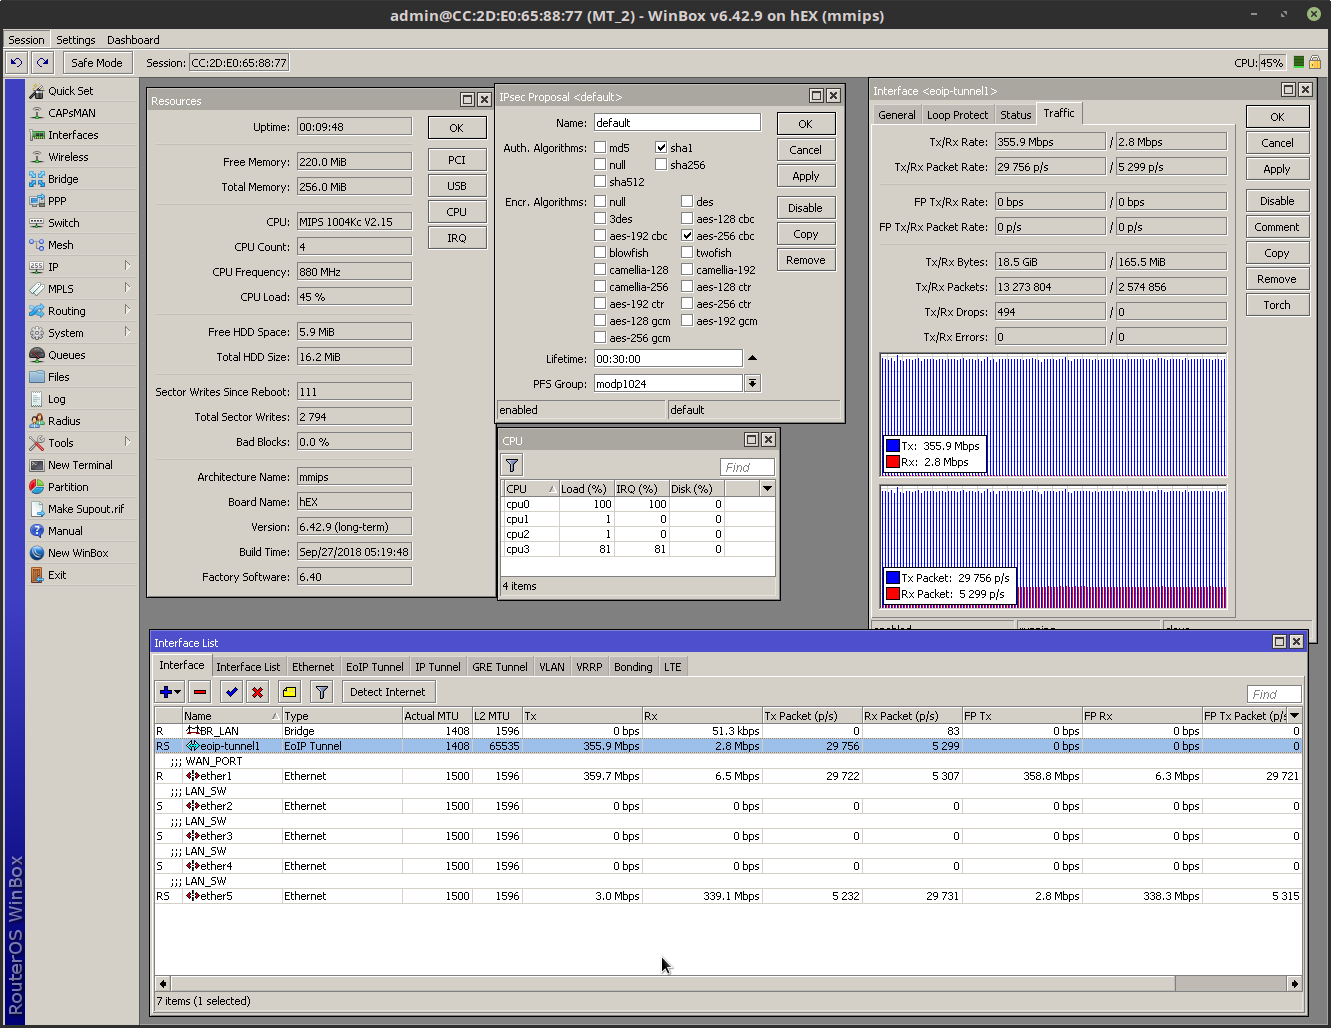Click the blue checkmark enable icon
1331x1028 pixels.
tap(232, 692)
